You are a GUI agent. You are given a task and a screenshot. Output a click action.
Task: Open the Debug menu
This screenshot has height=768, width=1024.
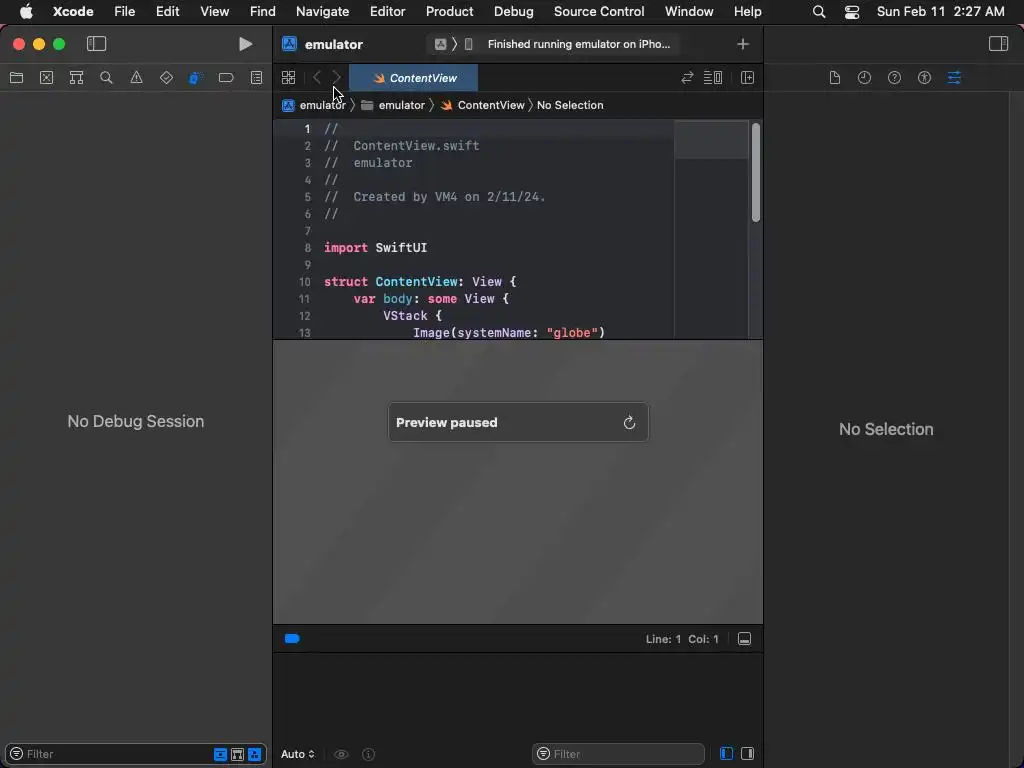point(513,11)
